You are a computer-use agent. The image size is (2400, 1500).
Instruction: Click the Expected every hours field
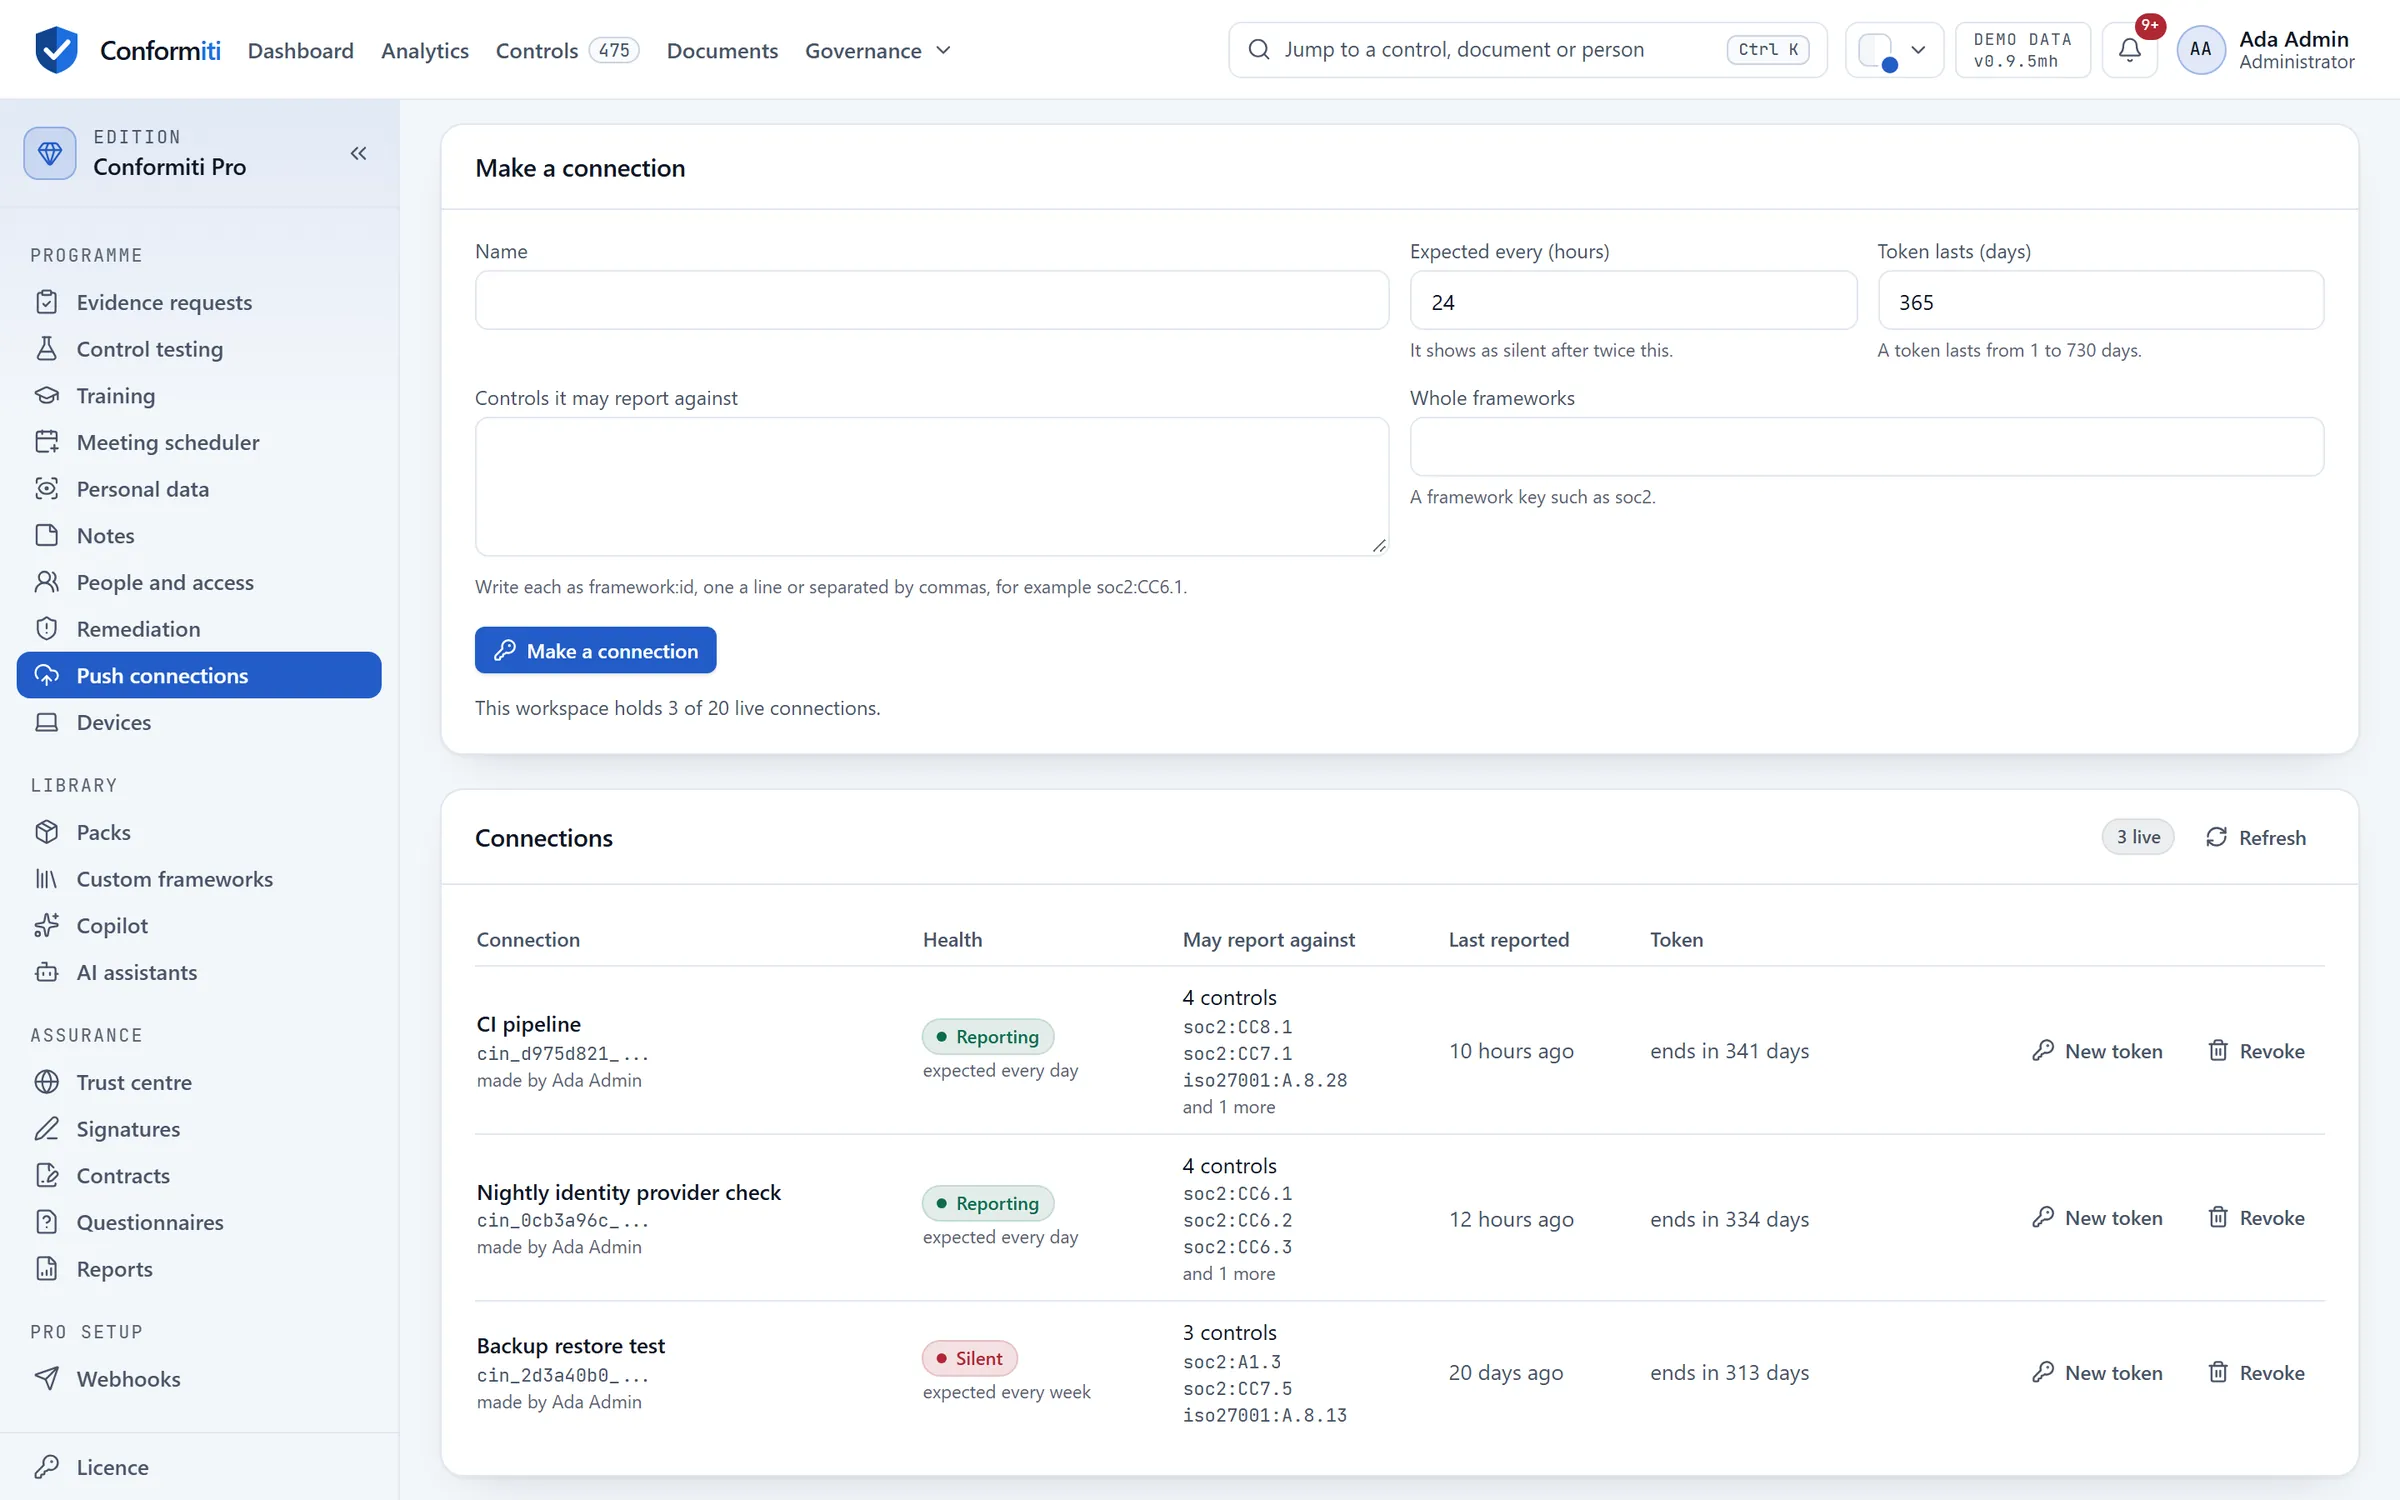(x=1633, y=300)
